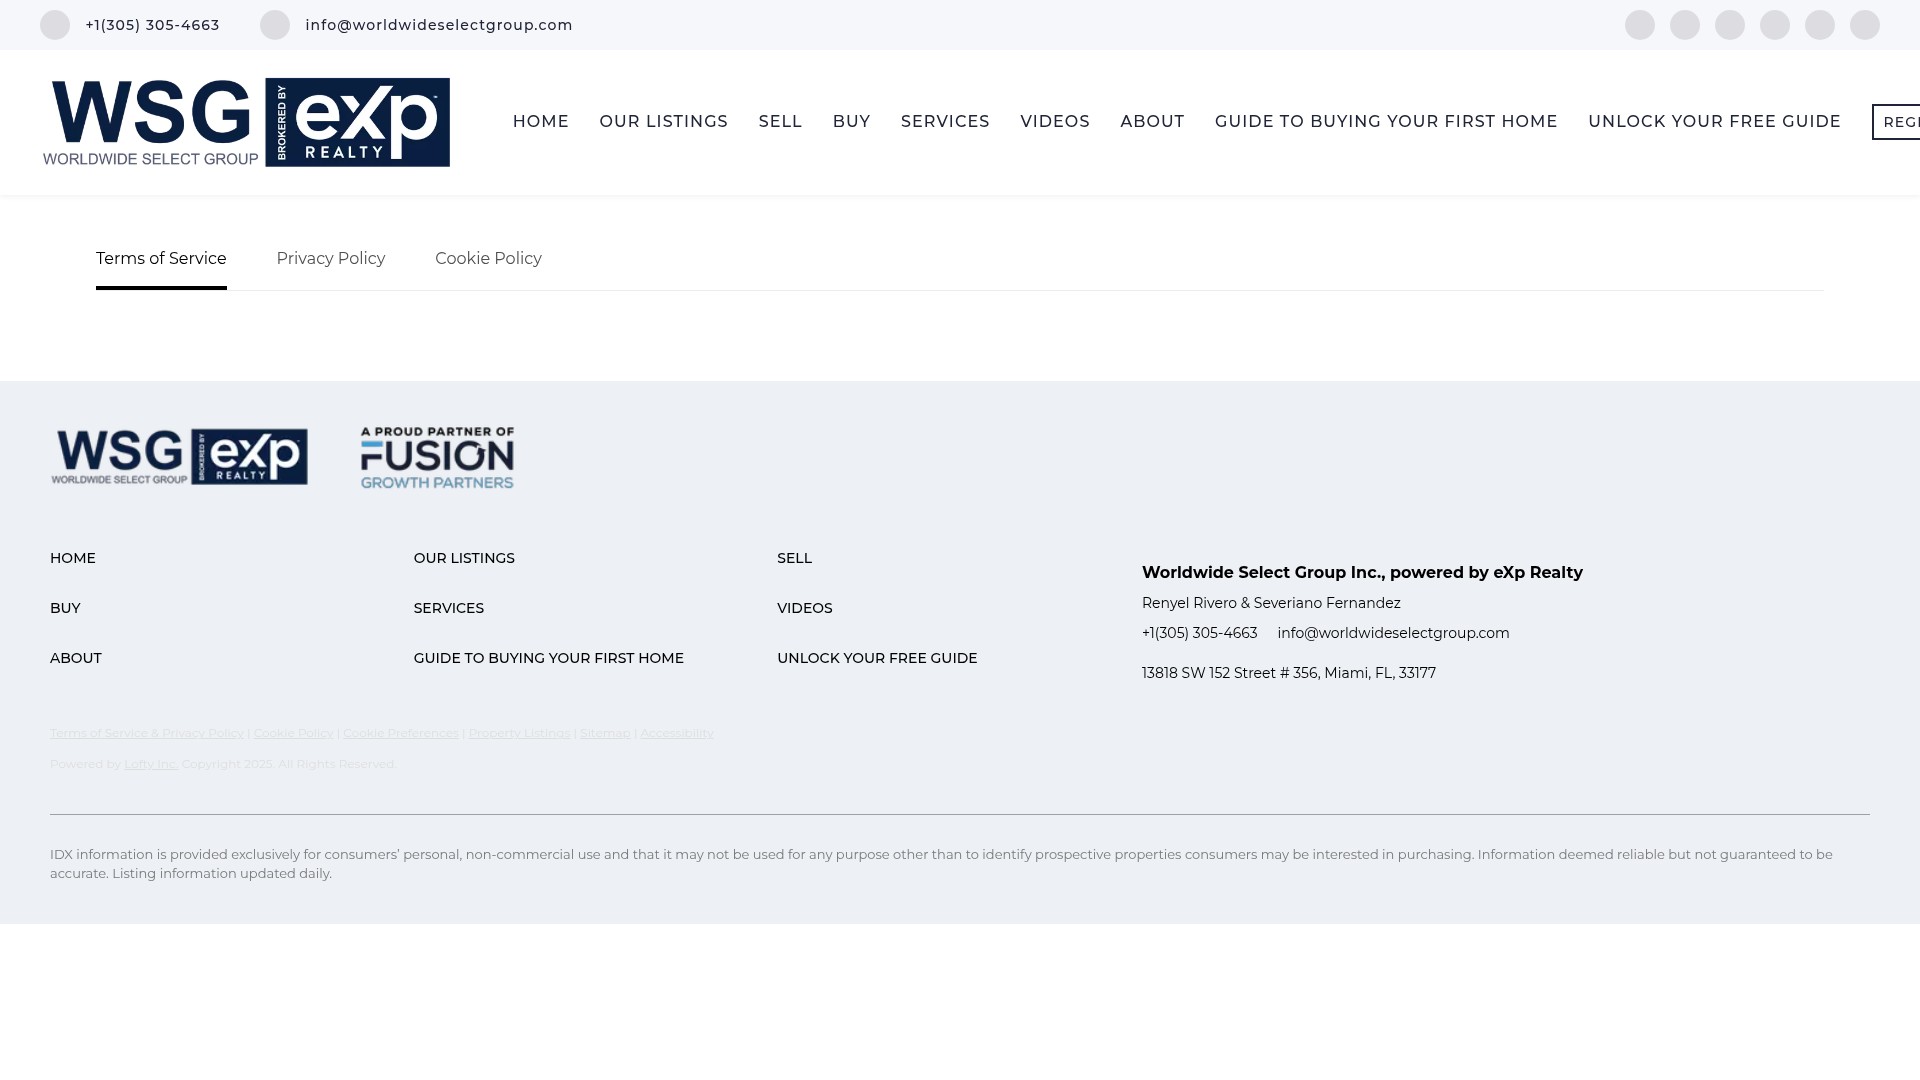Open SERVICES in the top navigation
Screen dimensions: 1920x1080
(x=945, y=122)
